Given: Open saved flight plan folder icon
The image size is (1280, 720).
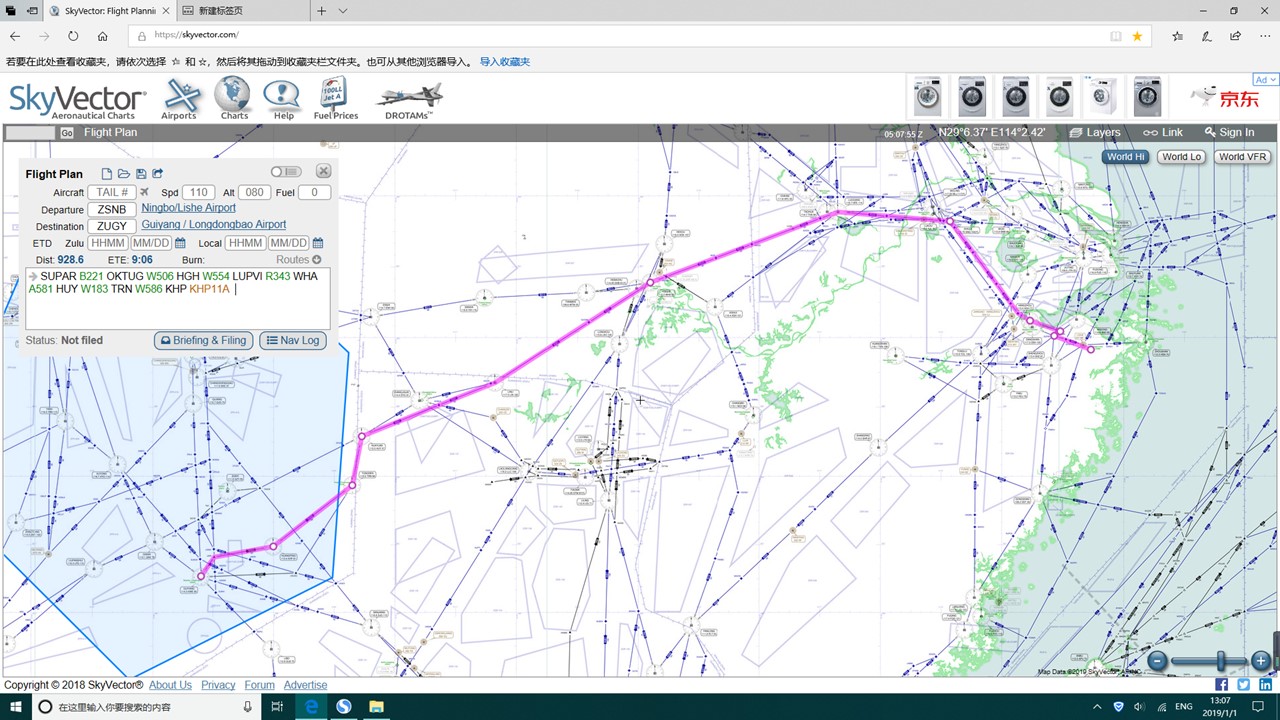Looking at the screenshot, I should tap(124, 174).
